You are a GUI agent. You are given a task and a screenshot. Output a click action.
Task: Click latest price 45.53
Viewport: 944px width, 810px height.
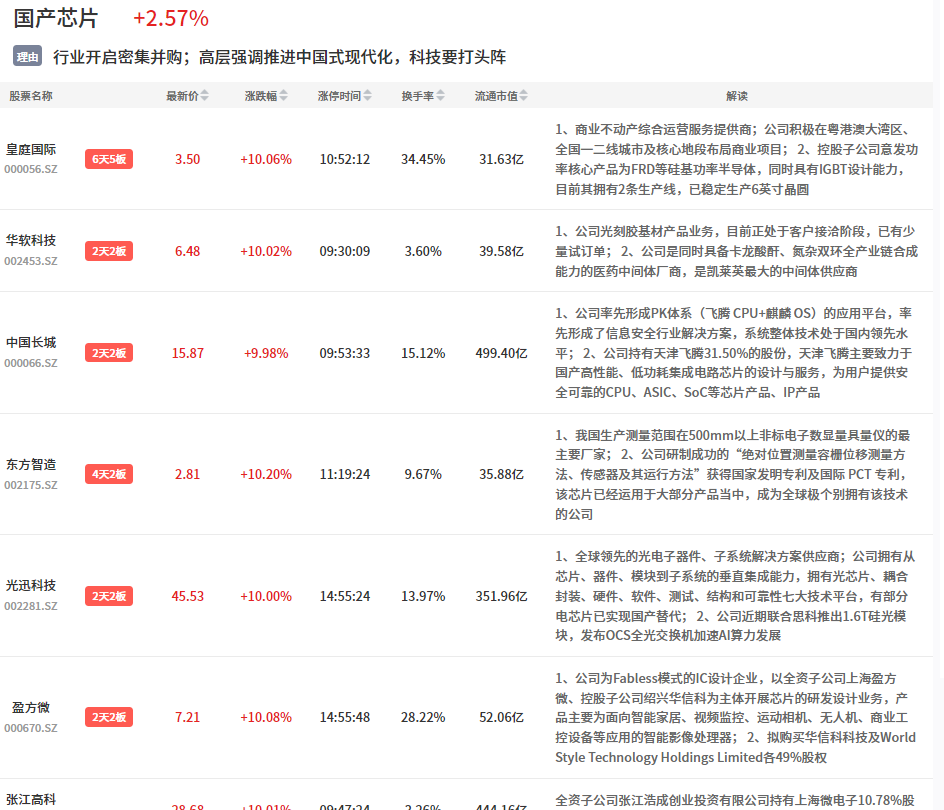click(187, 596)
